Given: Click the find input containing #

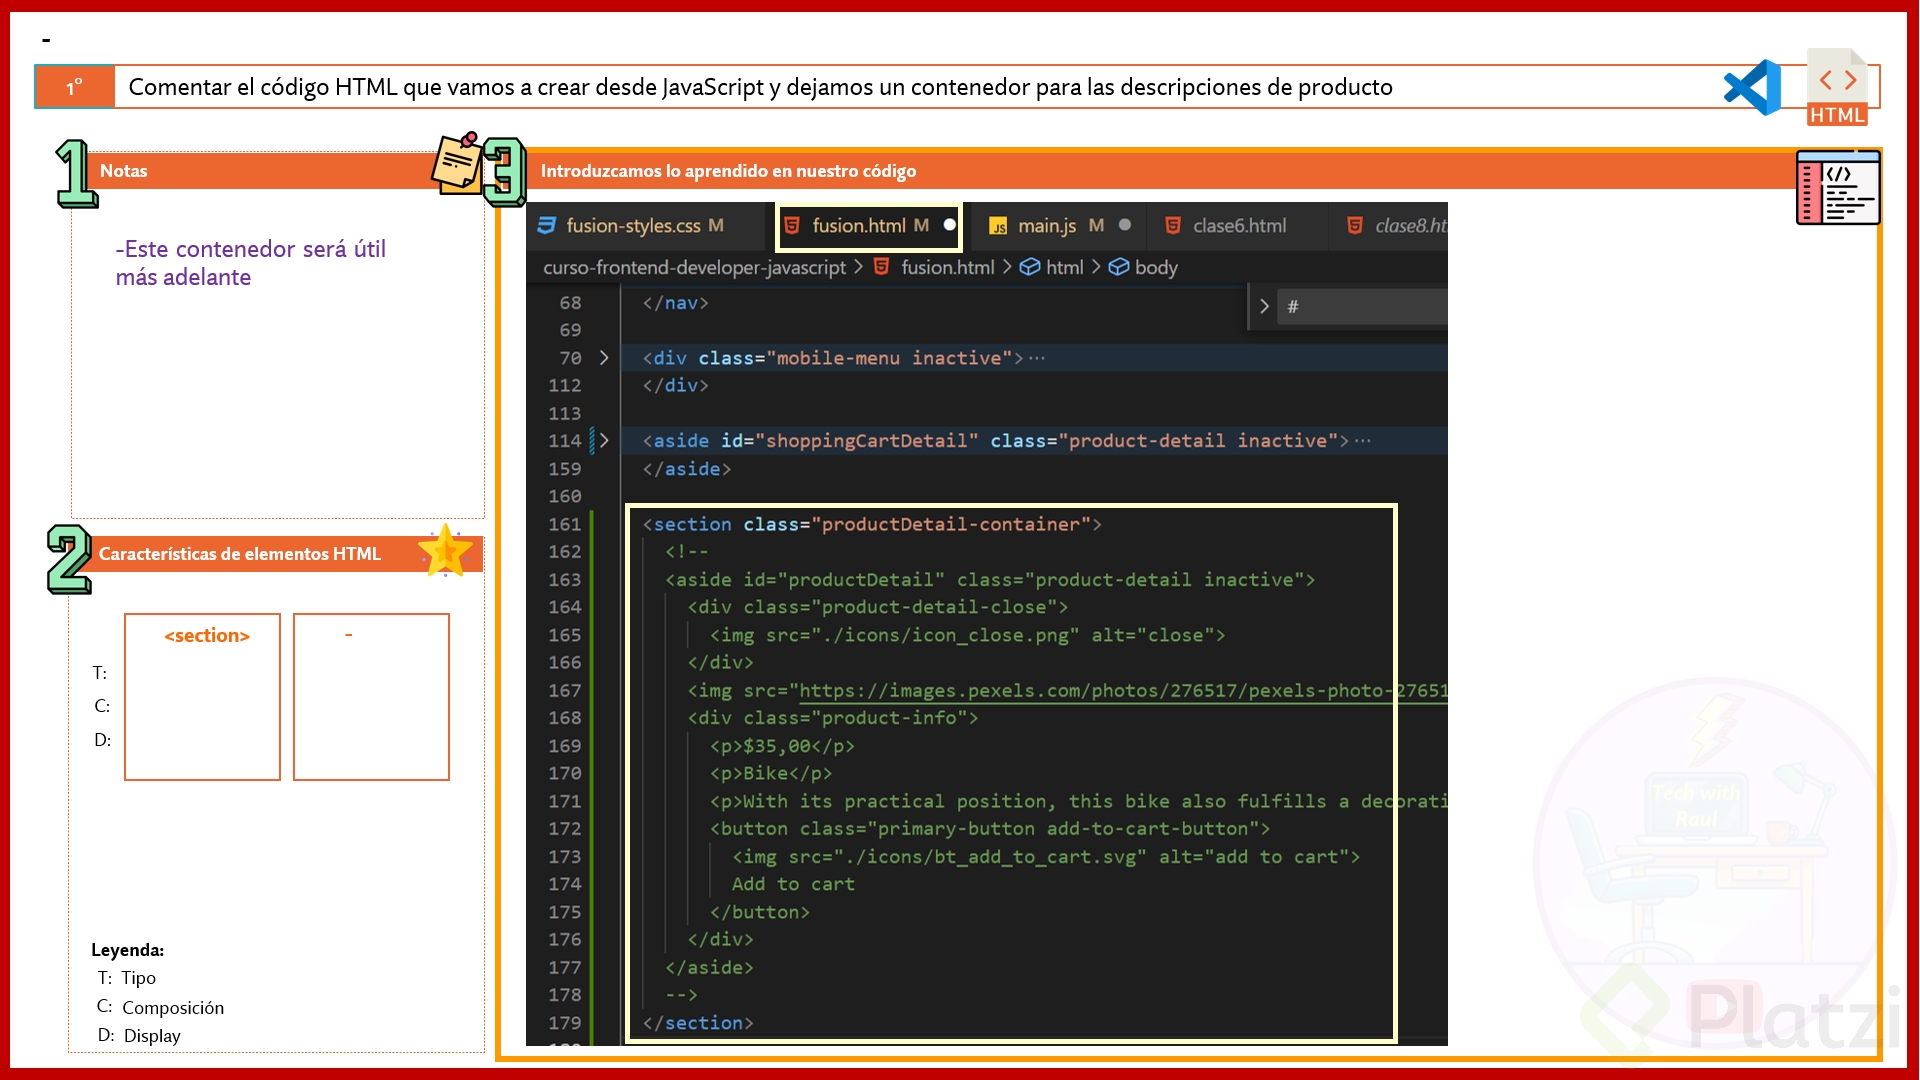Looking at the screenshot, I should pyautogui.click(x=1362, y=307).
